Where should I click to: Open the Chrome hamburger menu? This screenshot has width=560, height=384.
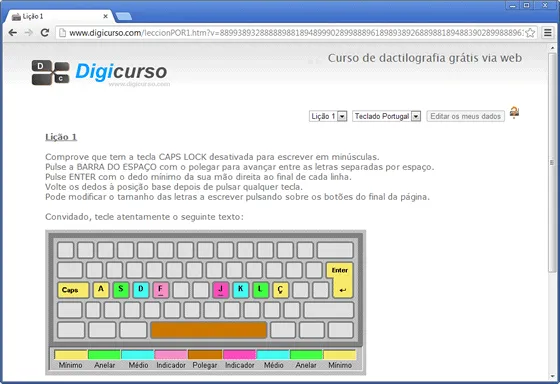click(x=548, y=33)
